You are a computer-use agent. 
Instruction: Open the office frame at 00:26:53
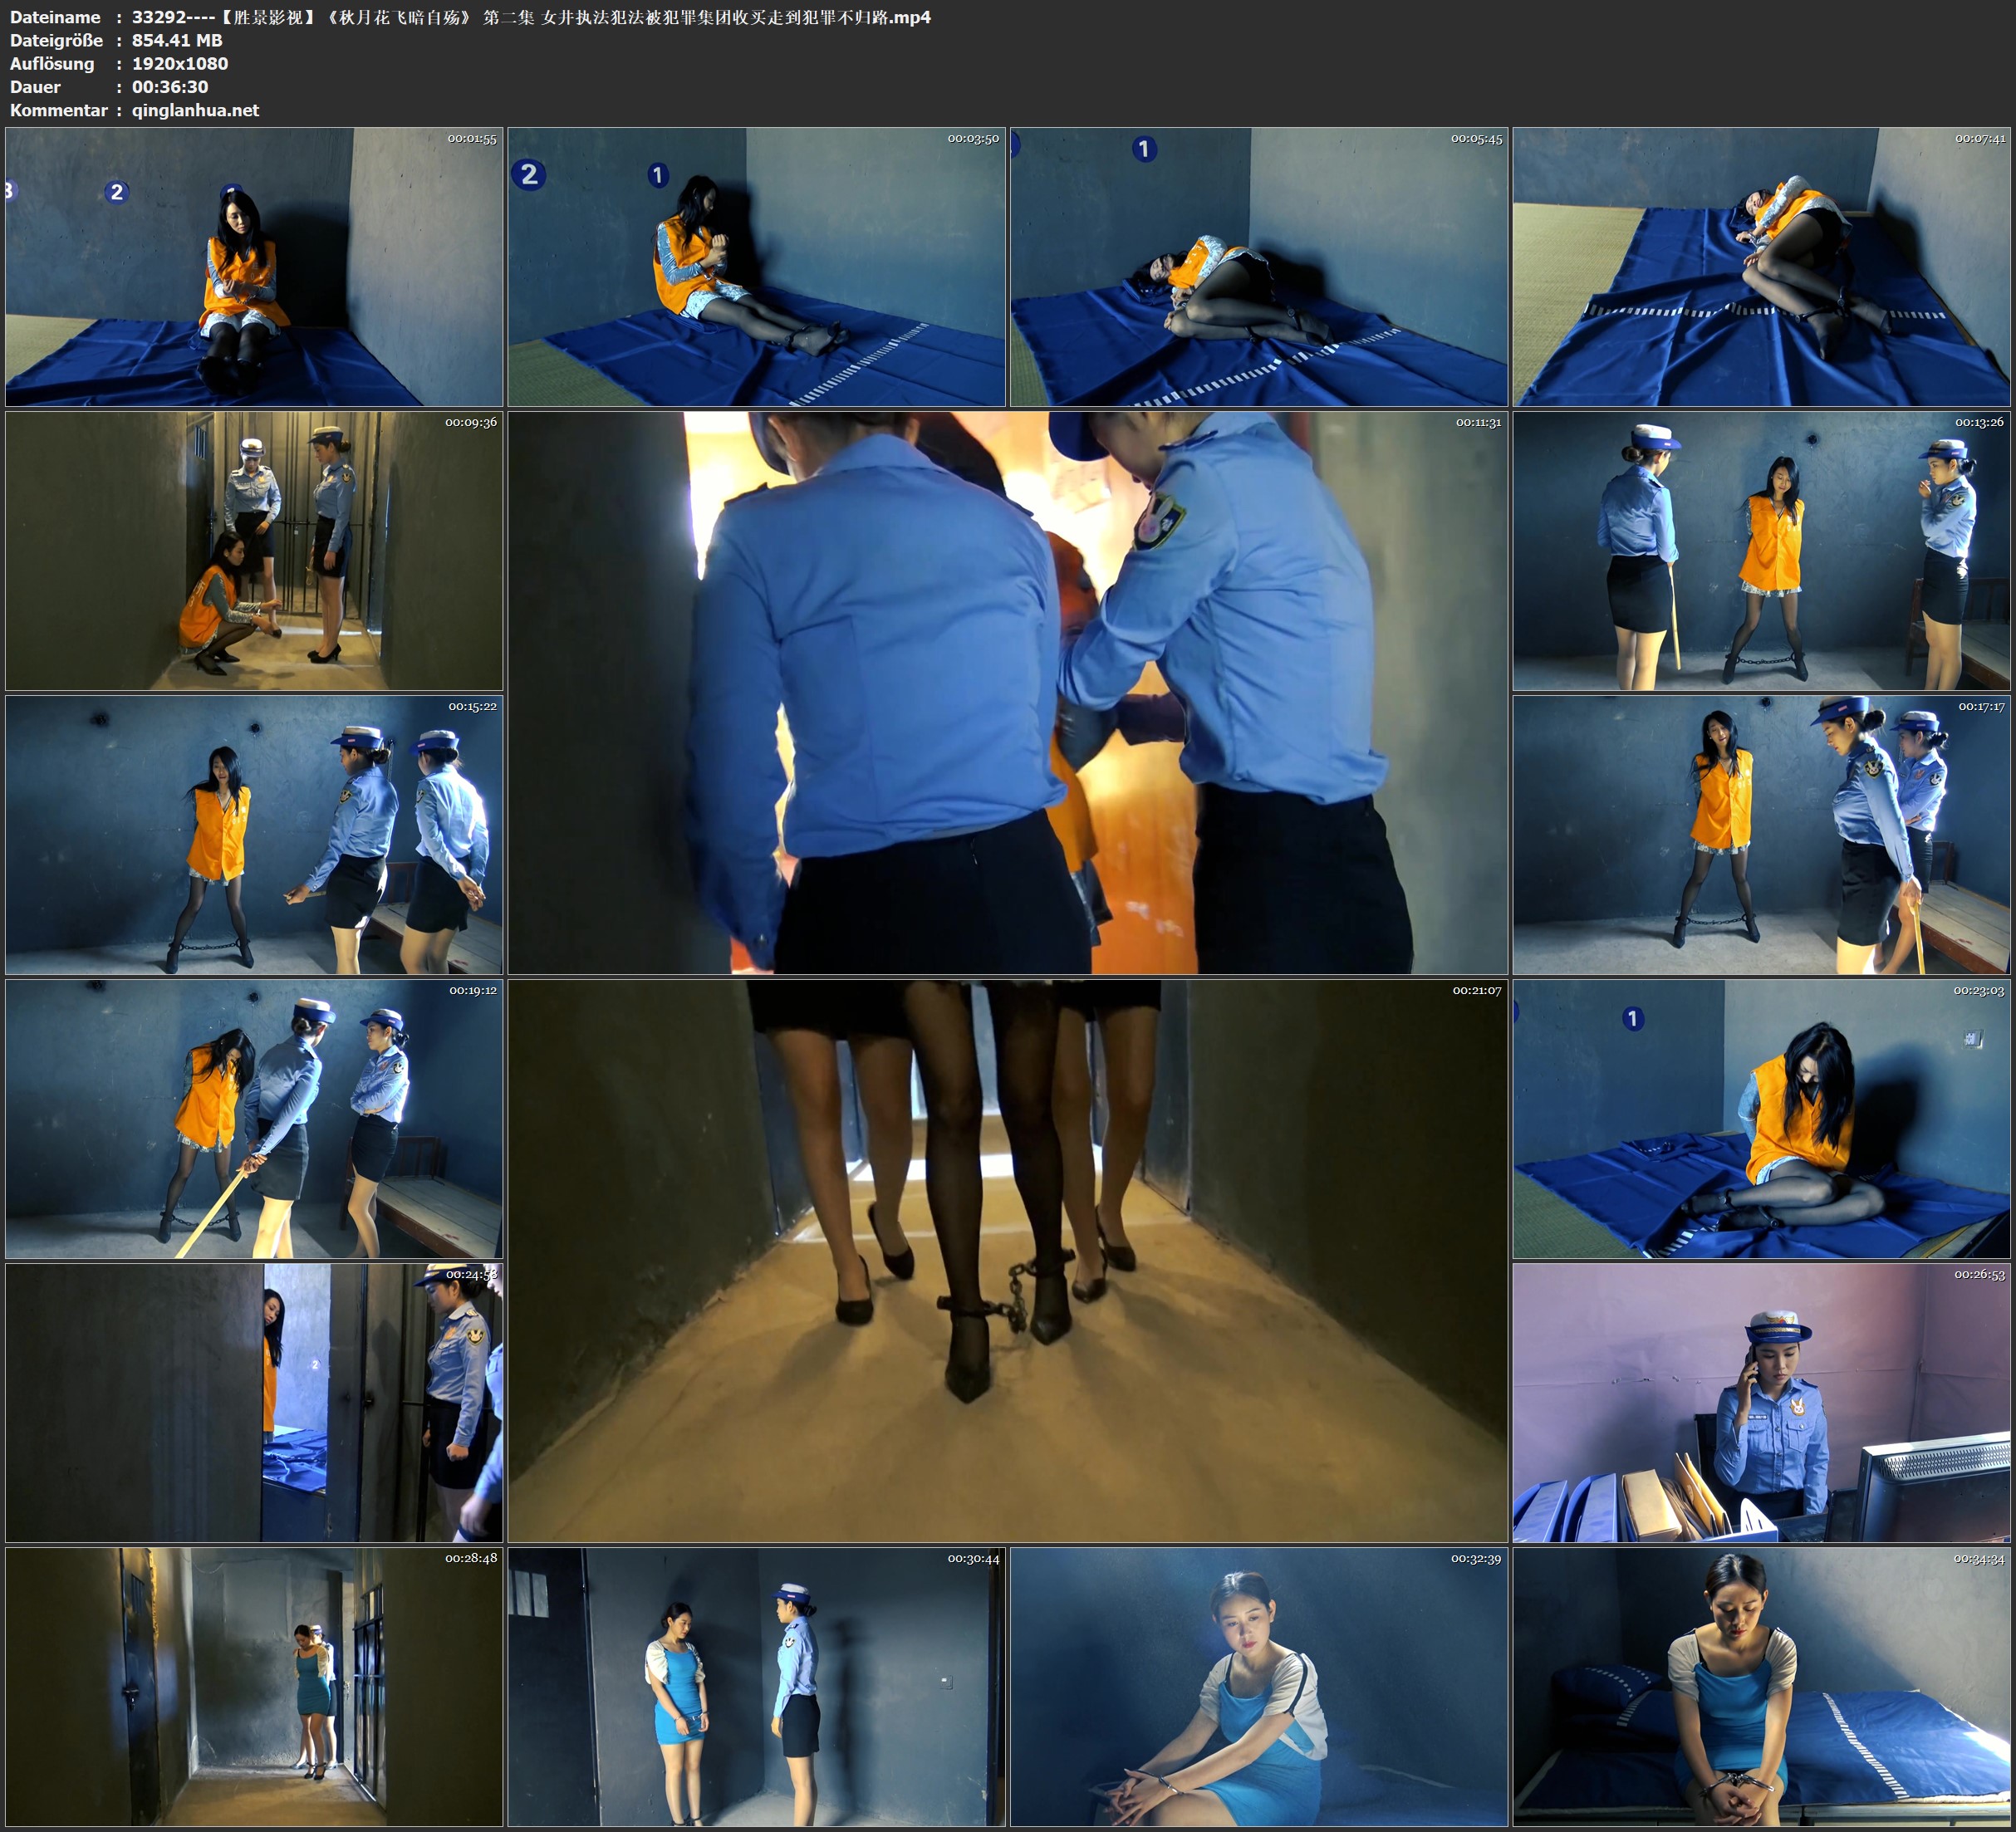(1761, 1402)
